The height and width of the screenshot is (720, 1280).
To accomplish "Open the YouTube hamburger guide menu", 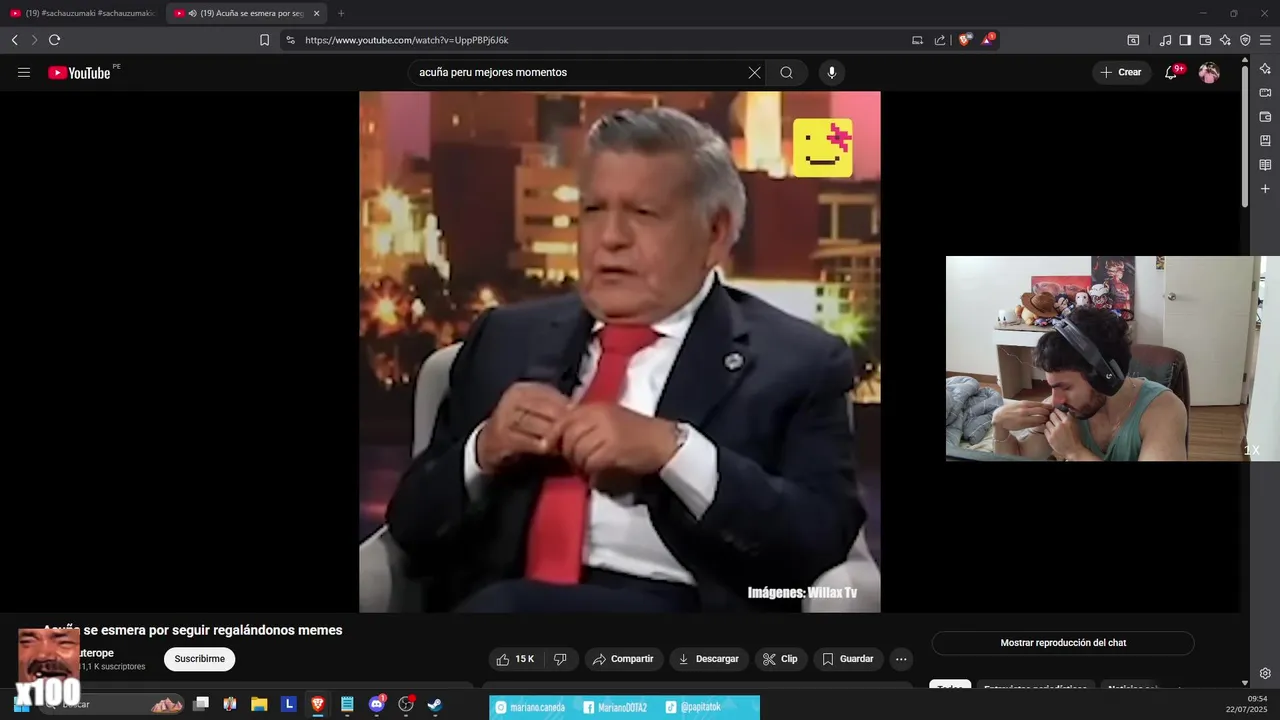I will point(24,72).
